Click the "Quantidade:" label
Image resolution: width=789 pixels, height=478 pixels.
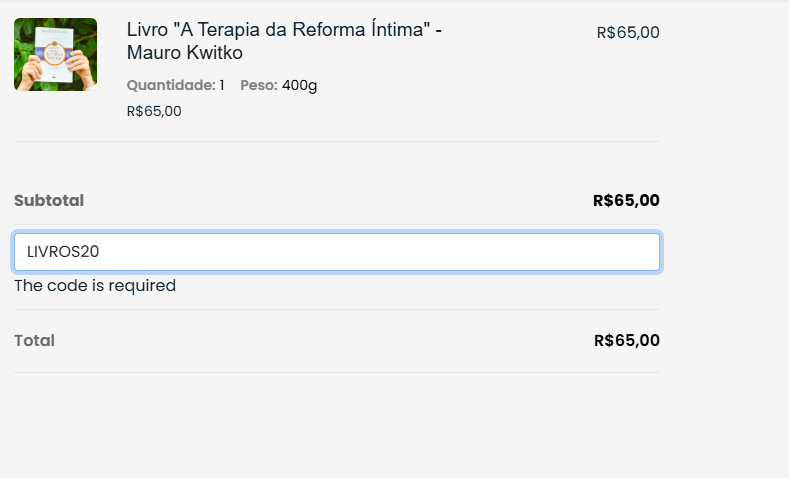pos(170,85)
